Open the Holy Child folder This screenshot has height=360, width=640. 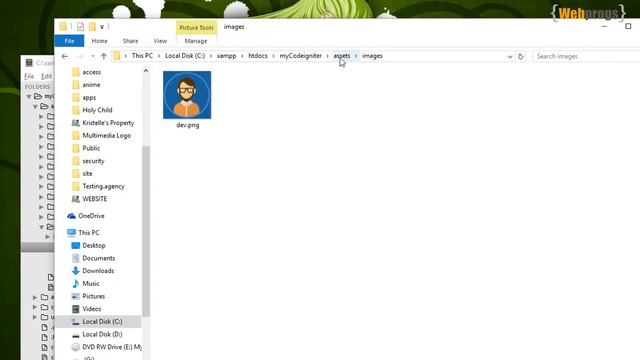pyautogui.click(x=97, y=110)
